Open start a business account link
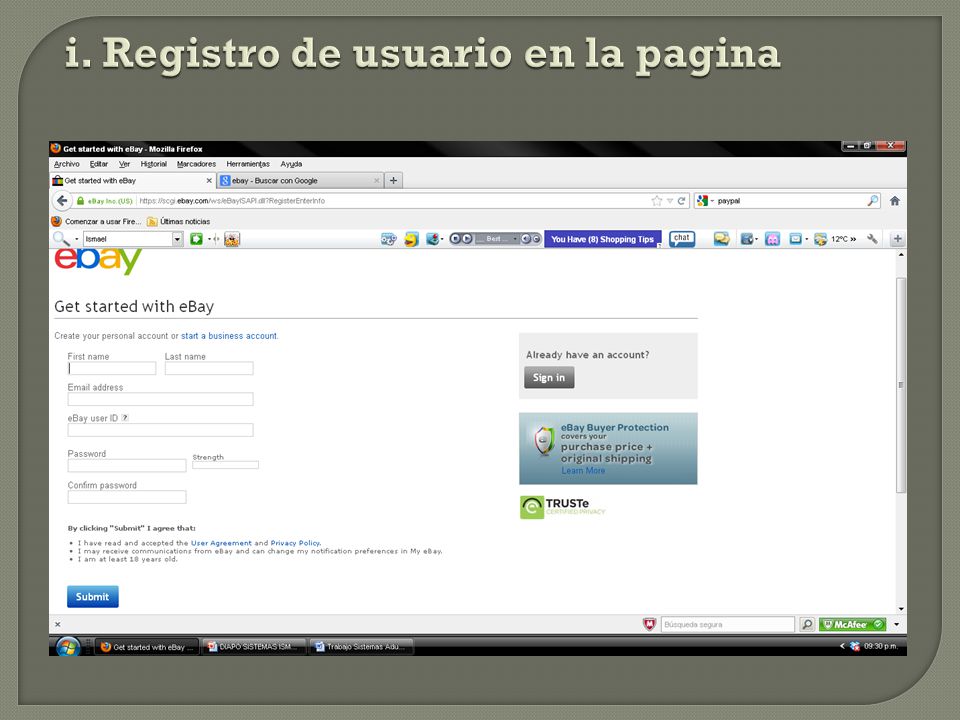This screenshot has width=960, height=720. [229, 336]
